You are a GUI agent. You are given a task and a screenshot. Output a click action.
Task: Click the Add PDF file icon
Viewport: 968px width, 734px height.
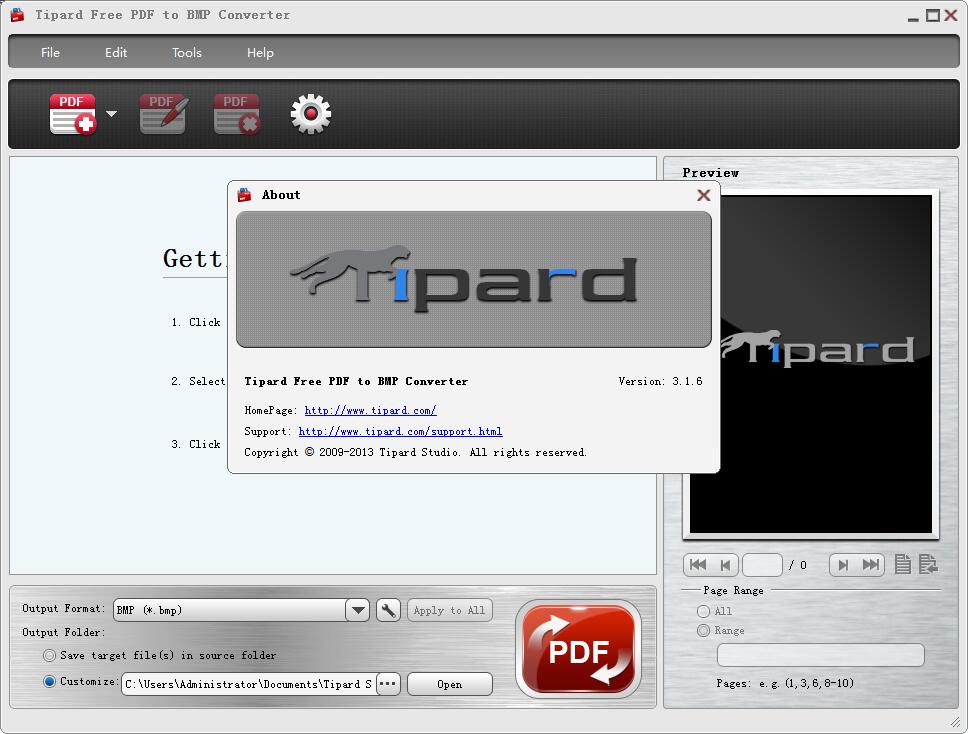[x=73, y=114]
